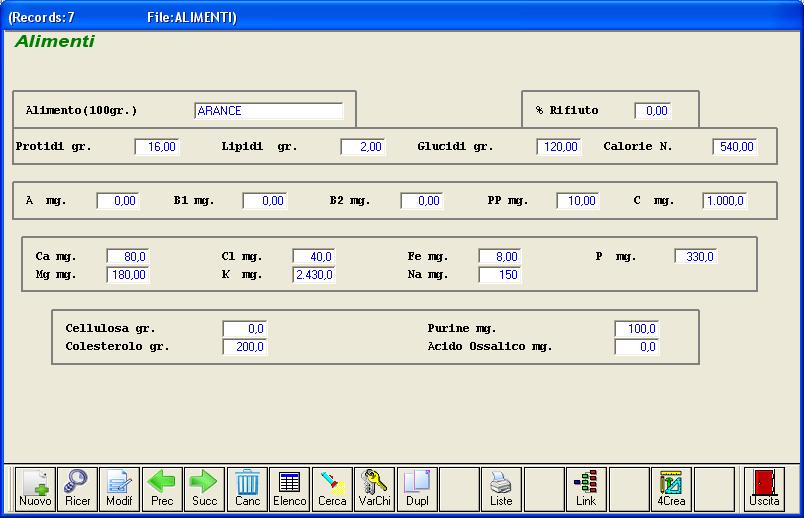Screen dimensions: 804x518
Task: Click the K mg. field
Action: [x=314, y=275]
